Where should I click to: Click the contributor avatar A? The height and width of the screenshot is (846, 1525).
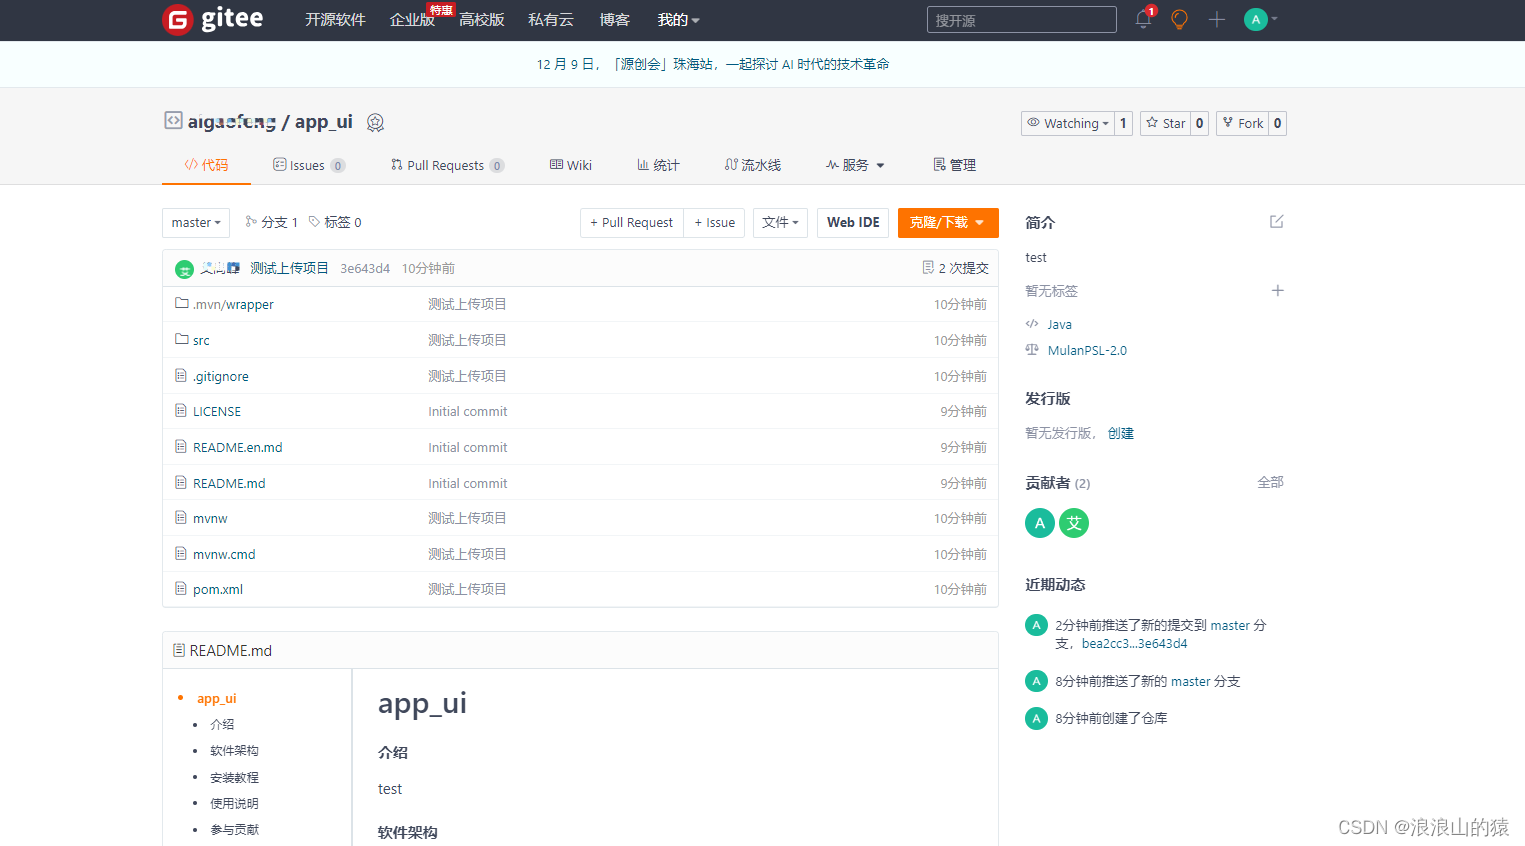[x=1040, y=523]
